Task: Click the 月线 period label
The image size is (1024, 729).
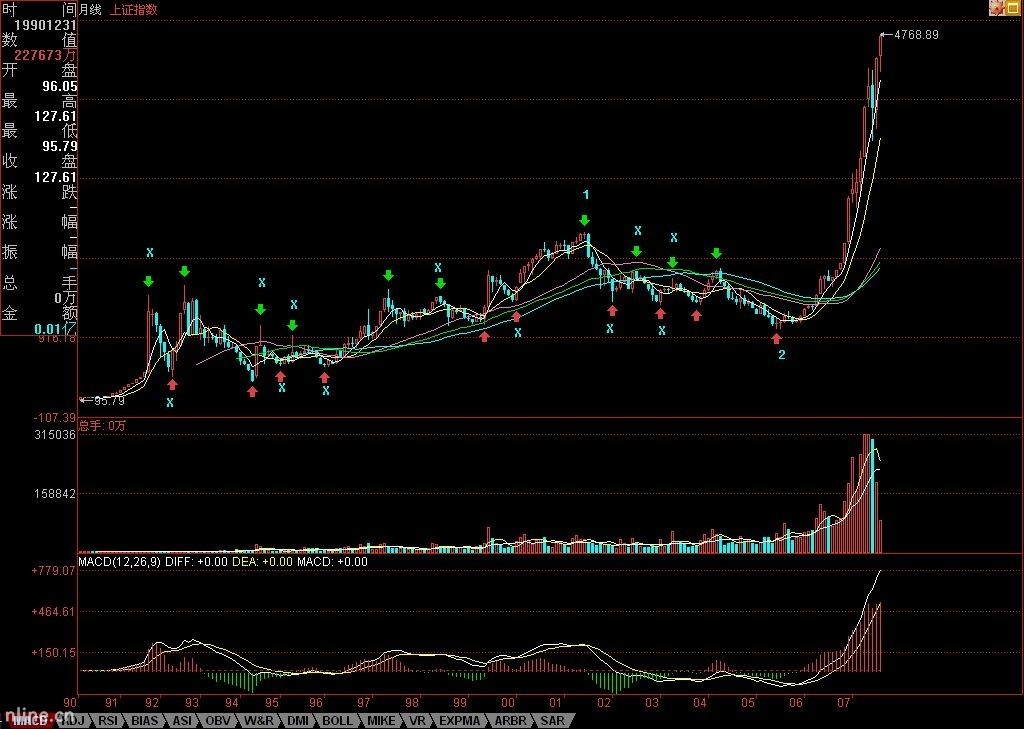Action: [x=90, y=9]
